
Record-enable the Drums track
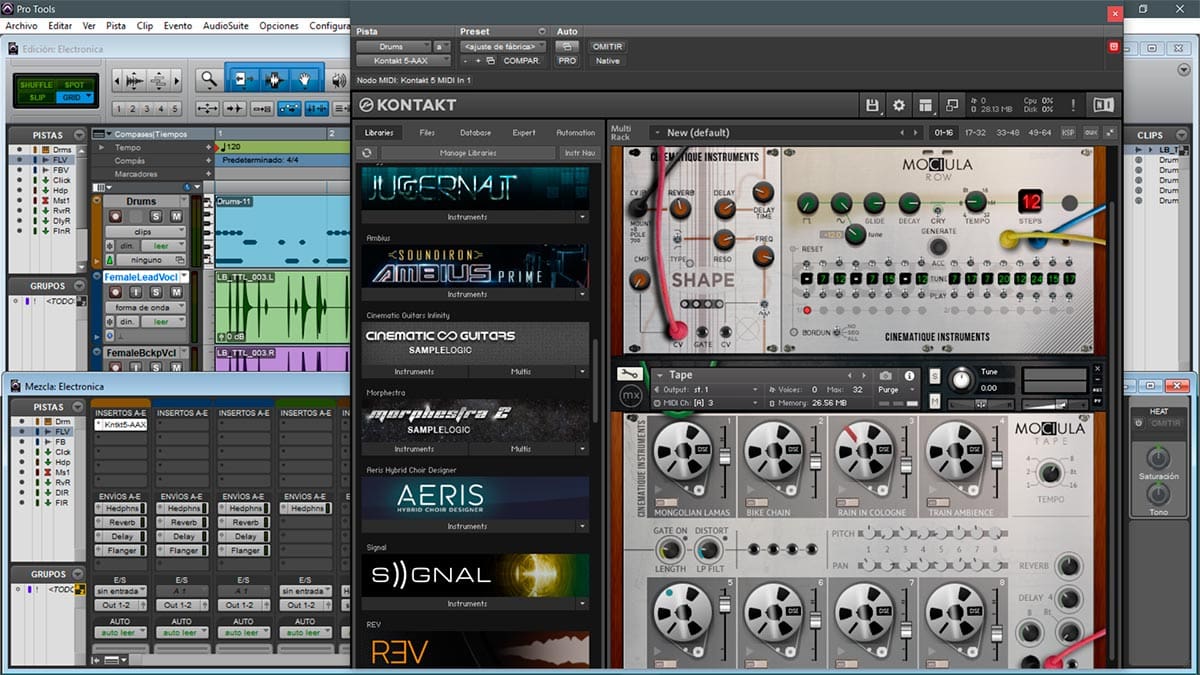pos(116,216)
